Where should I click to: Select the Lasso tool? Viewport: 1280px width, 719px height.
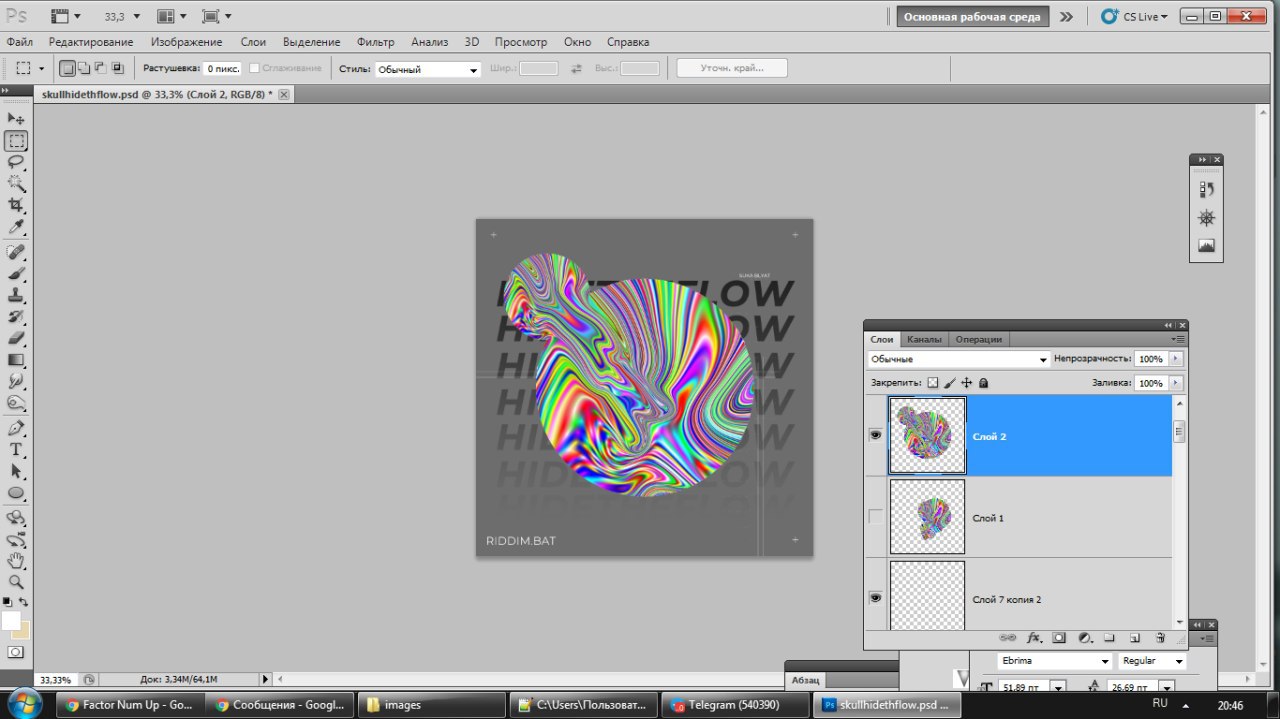tap(16, 162)
